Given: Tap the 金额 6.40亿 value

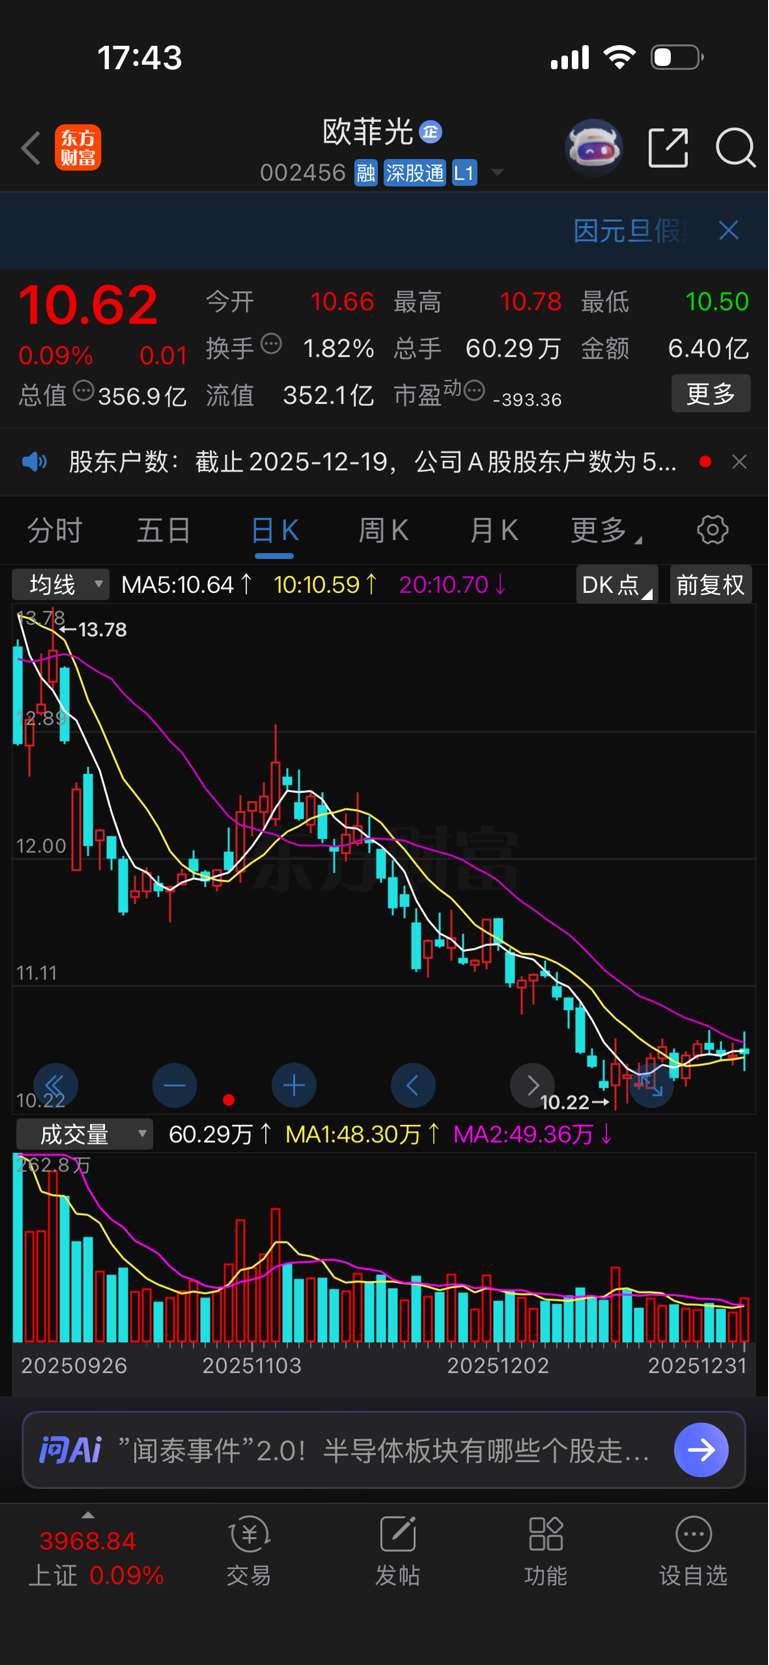Looking at the screenshot, I should 708,348.
